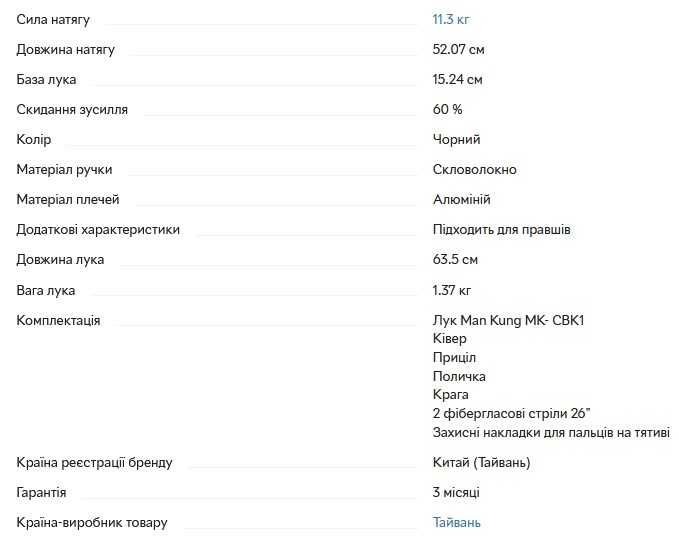679x540 pixels.
Task: Open the Тайвань country-of-manufacture link
Action: (x=456, y=522)
